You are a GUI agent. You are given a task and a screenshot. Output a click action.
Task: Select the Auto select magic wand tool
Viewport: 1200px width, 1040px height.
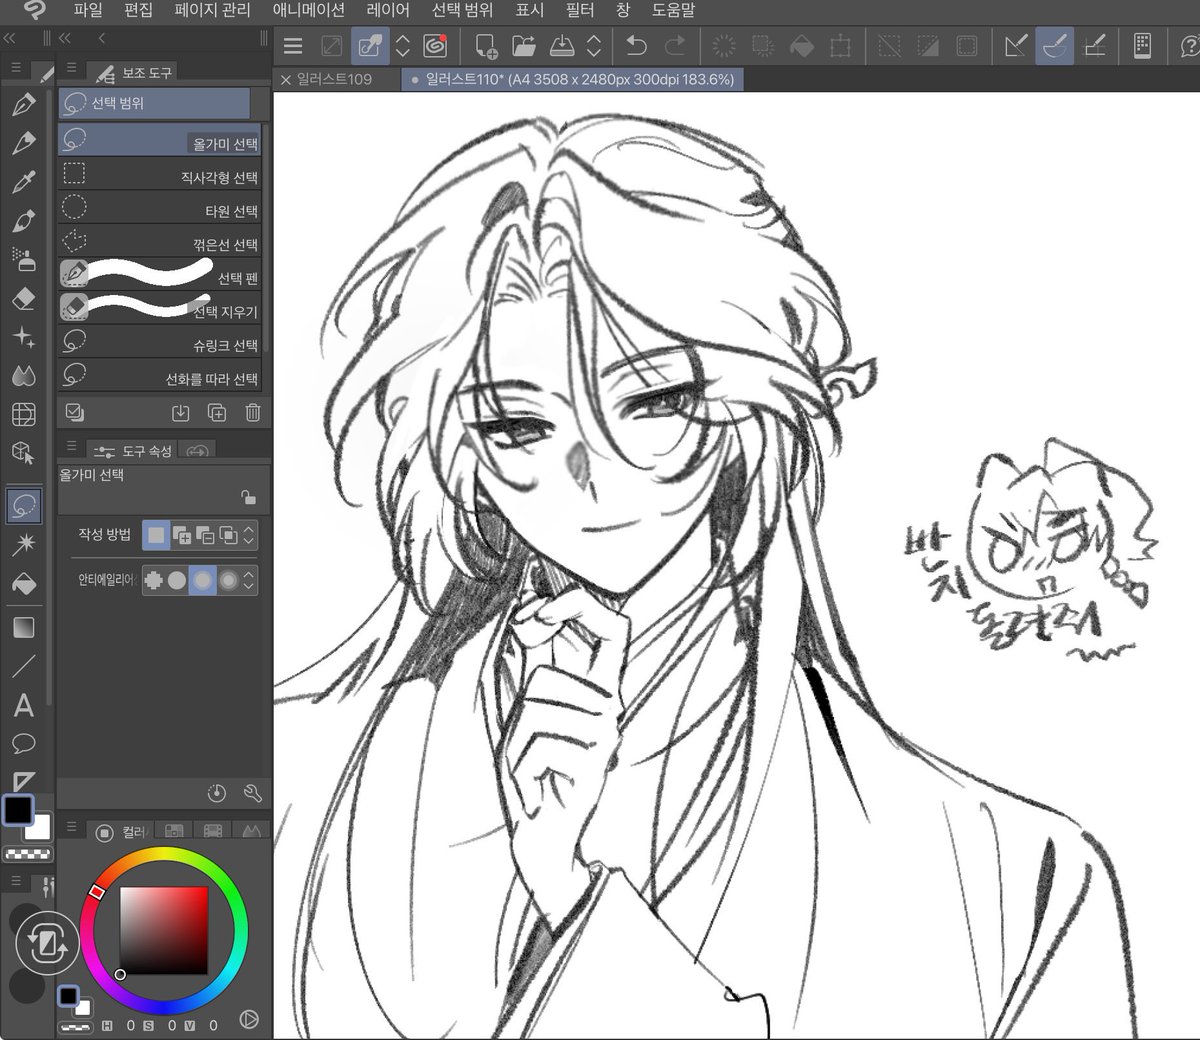24,543
